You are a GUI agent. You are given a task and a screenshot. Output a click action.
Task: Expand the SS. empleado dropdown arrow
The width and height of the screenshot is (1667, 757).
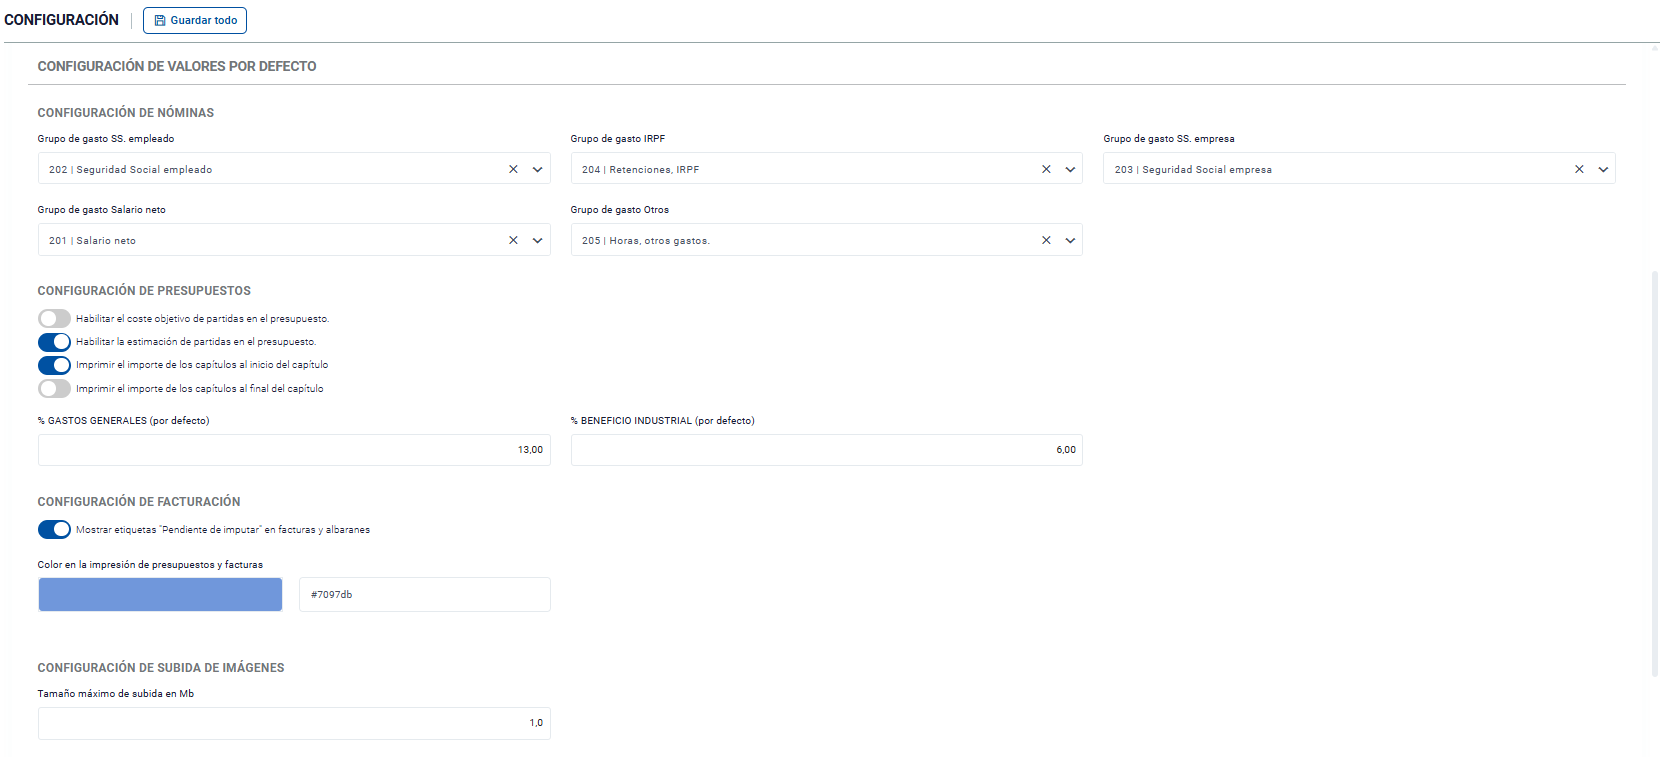pyautogui.click(x=537, y=169)
